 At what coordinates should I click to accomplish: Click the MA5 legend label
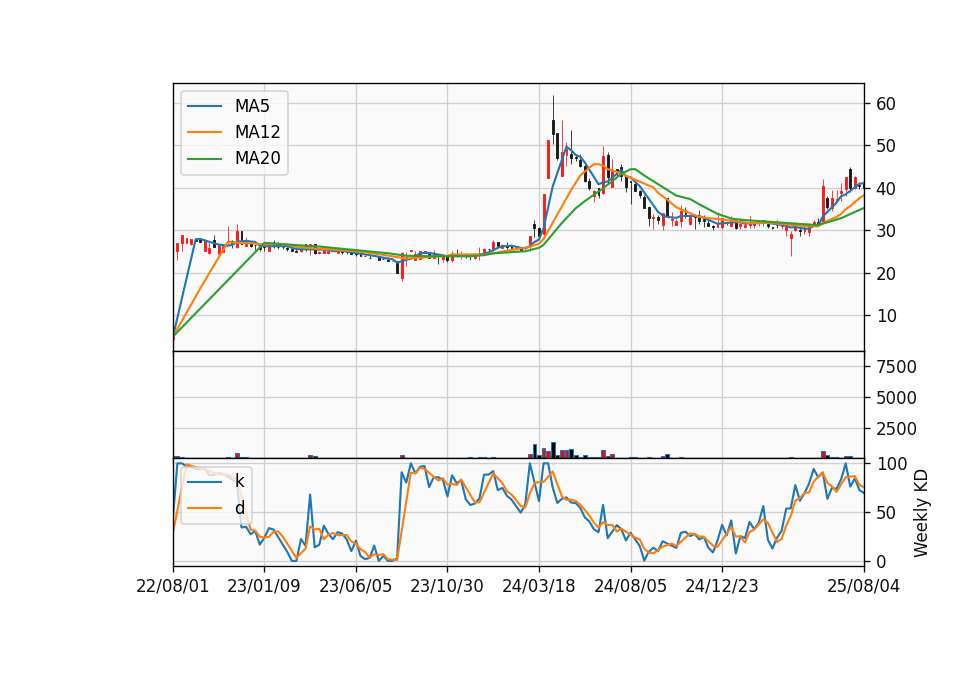[252, 106]
